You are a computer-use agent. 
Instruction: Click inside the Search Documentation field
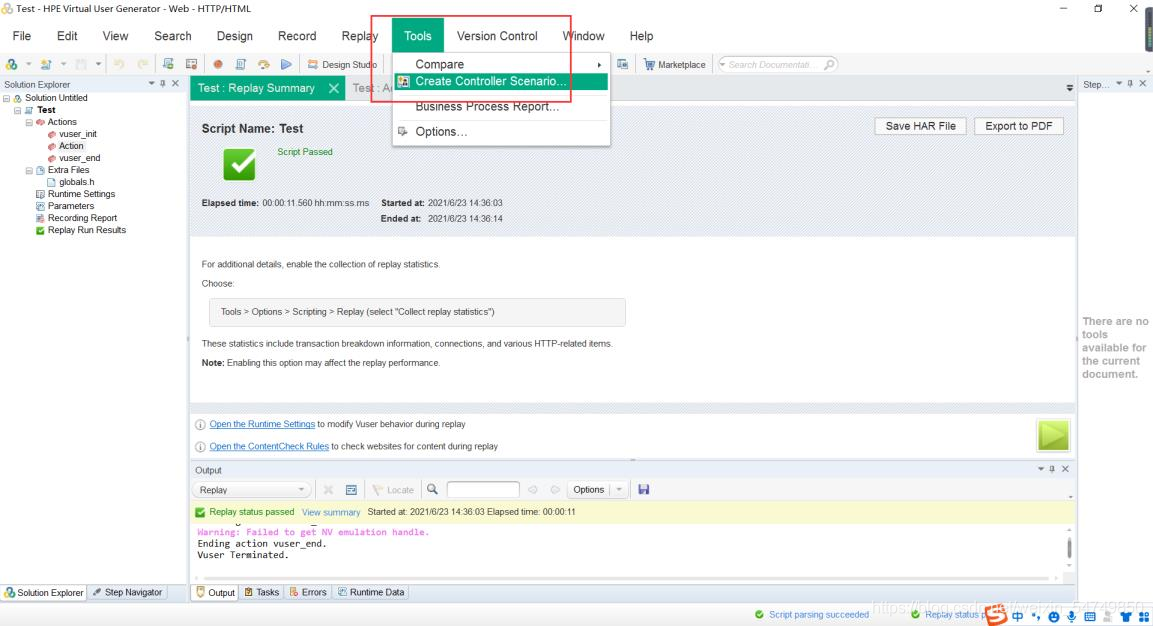coord(773,64)
